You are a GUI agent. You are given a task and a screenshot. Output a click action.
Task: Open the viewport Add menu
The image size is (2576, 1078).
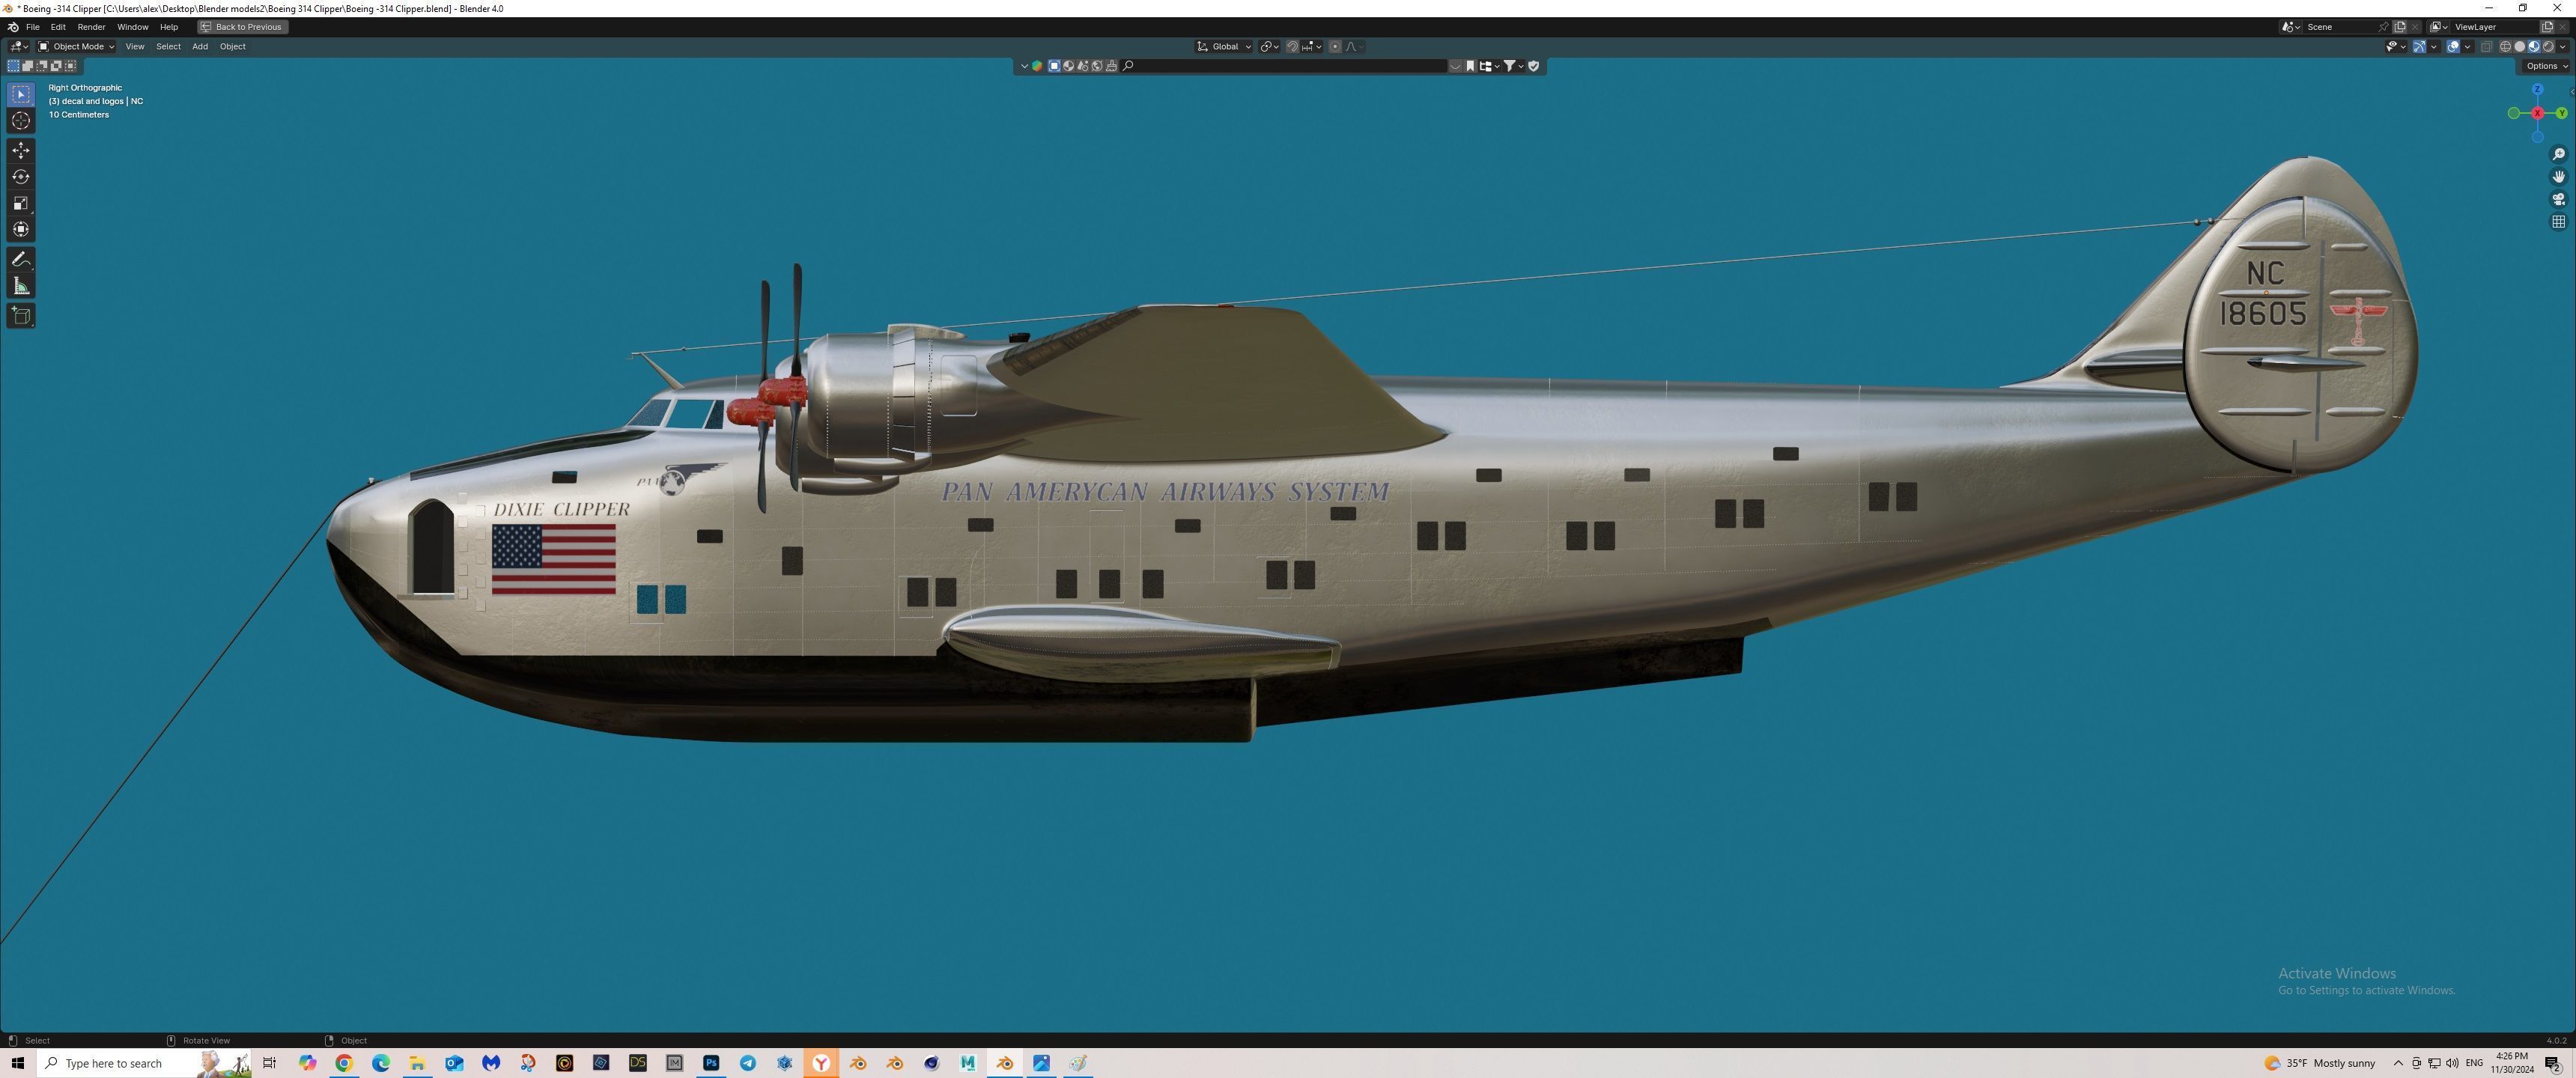[x=200, y=47]
